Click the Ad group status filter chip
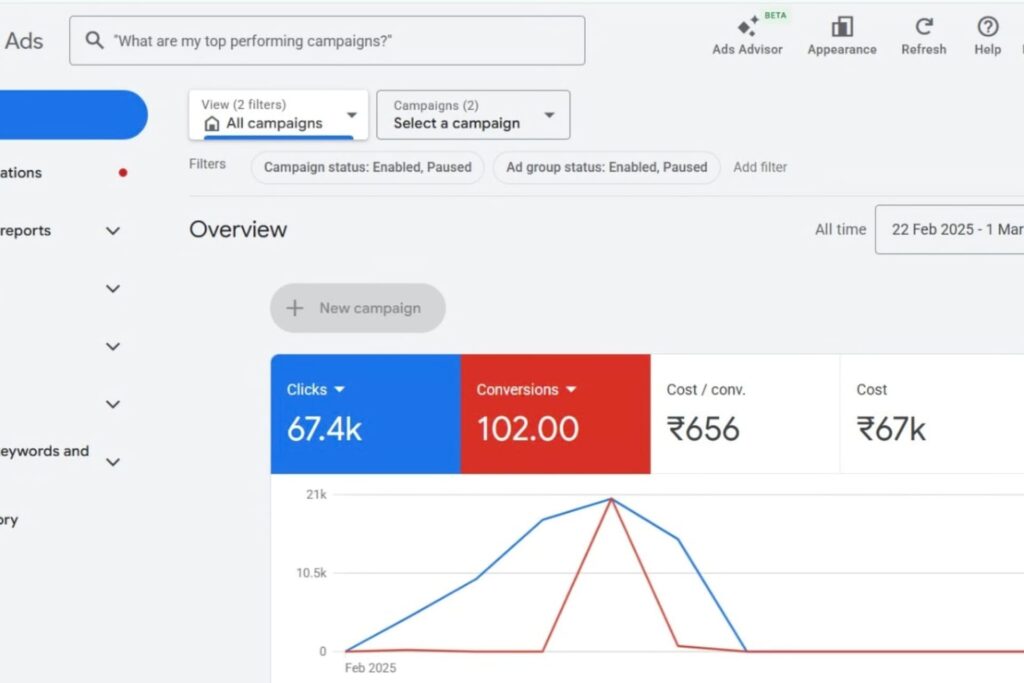The height and width of the screenshot is (683, 1024). [x=606, y=167]
